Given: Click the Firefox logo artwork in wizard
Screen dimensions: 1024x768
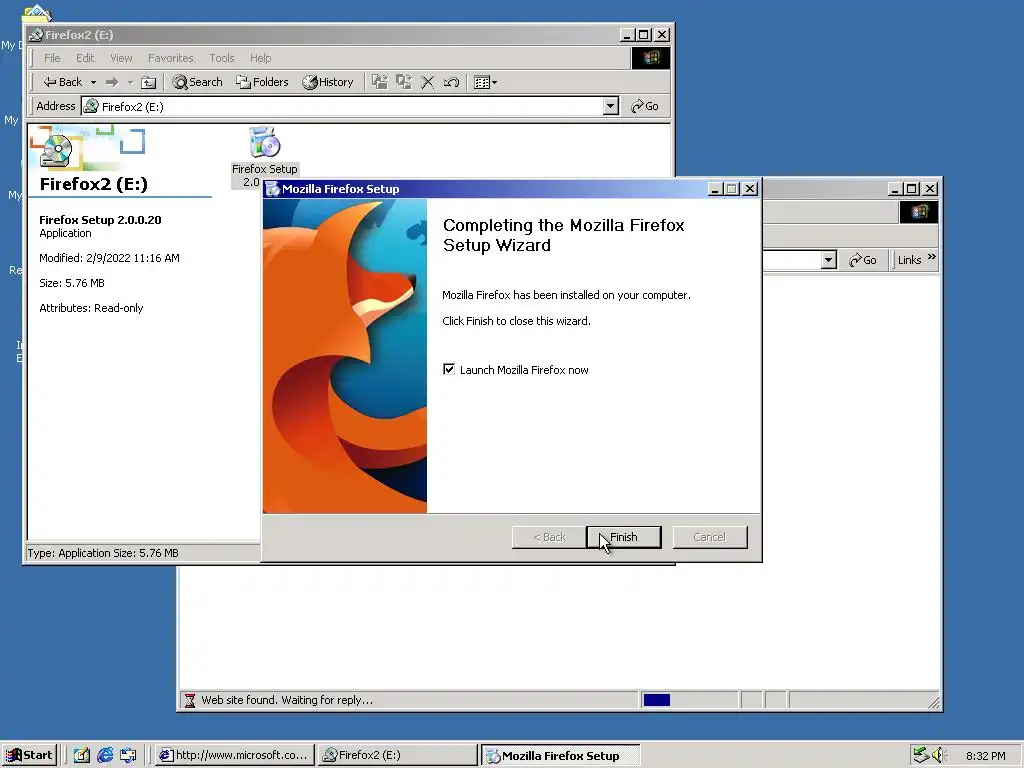Looking at the screenshot, I should [345, 356].
